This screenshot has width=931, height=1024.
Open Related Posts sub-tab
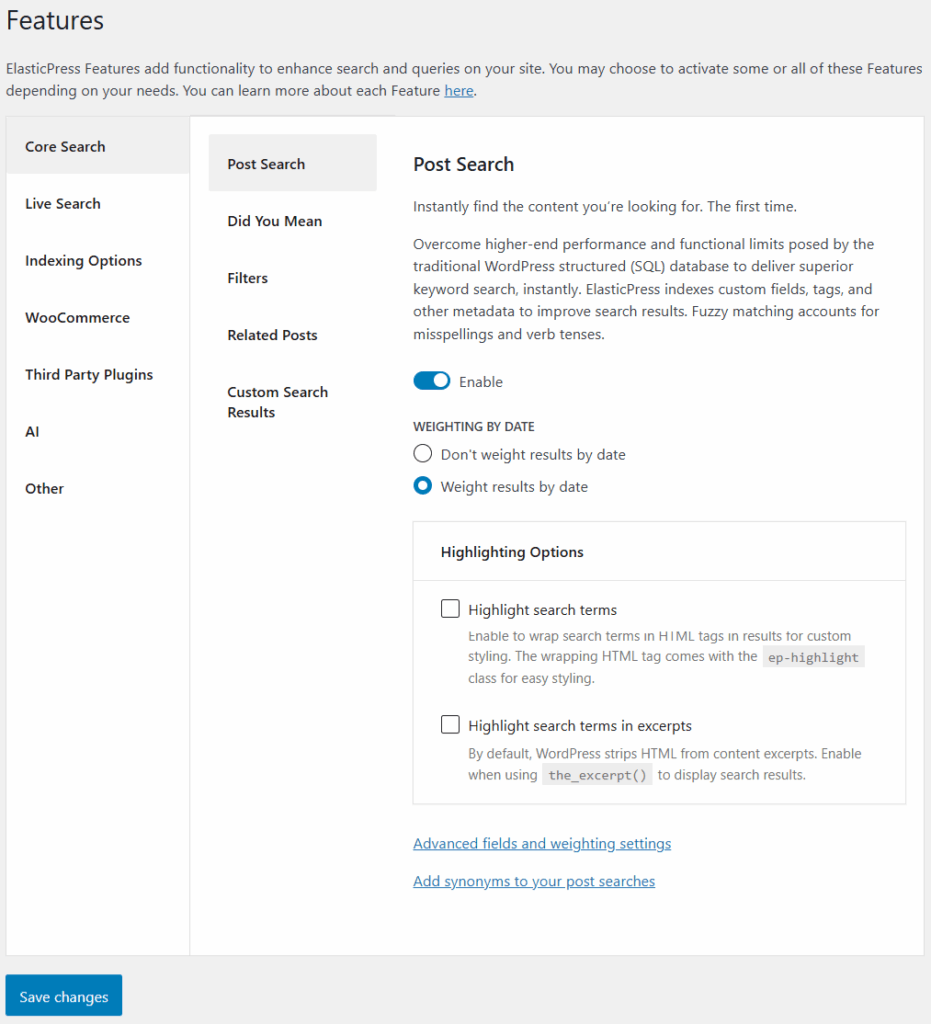tap(273, 335)
